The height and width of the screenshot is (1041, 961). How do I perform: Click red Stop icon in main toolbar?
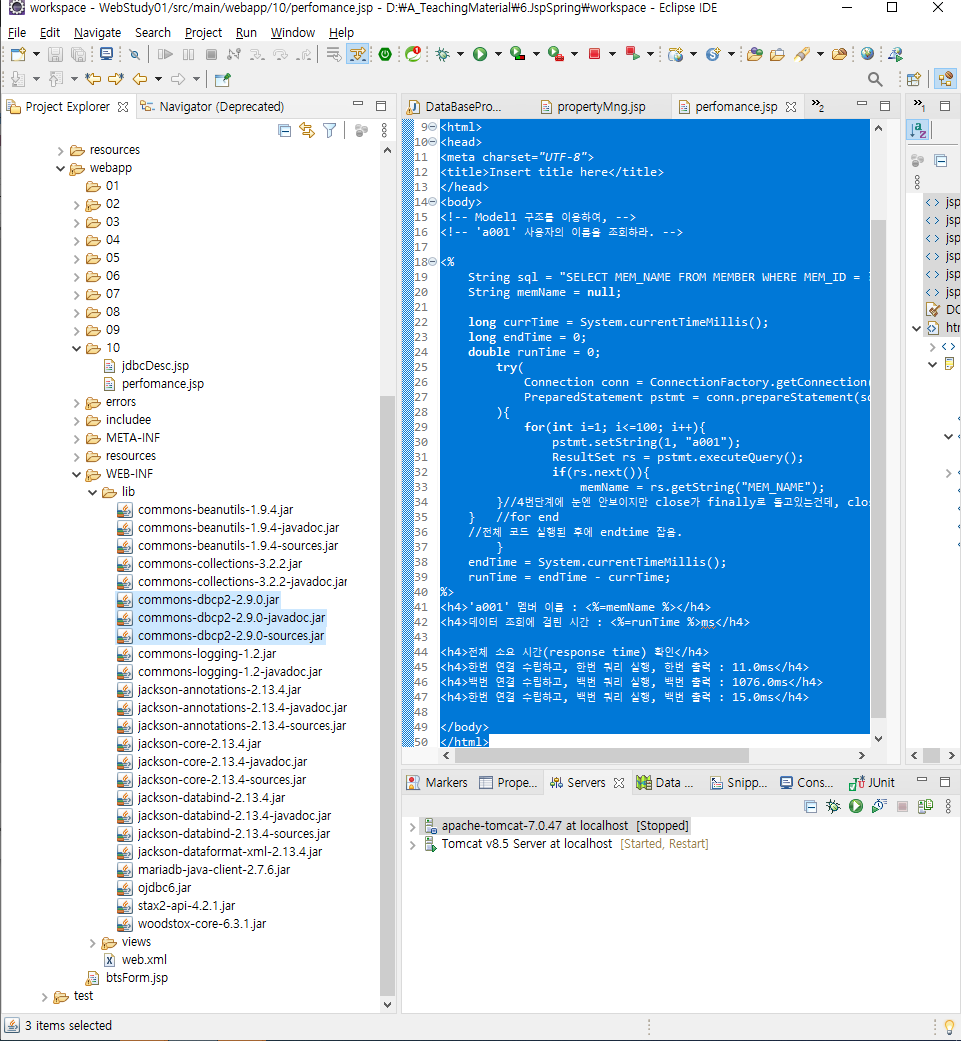(595, 54)
